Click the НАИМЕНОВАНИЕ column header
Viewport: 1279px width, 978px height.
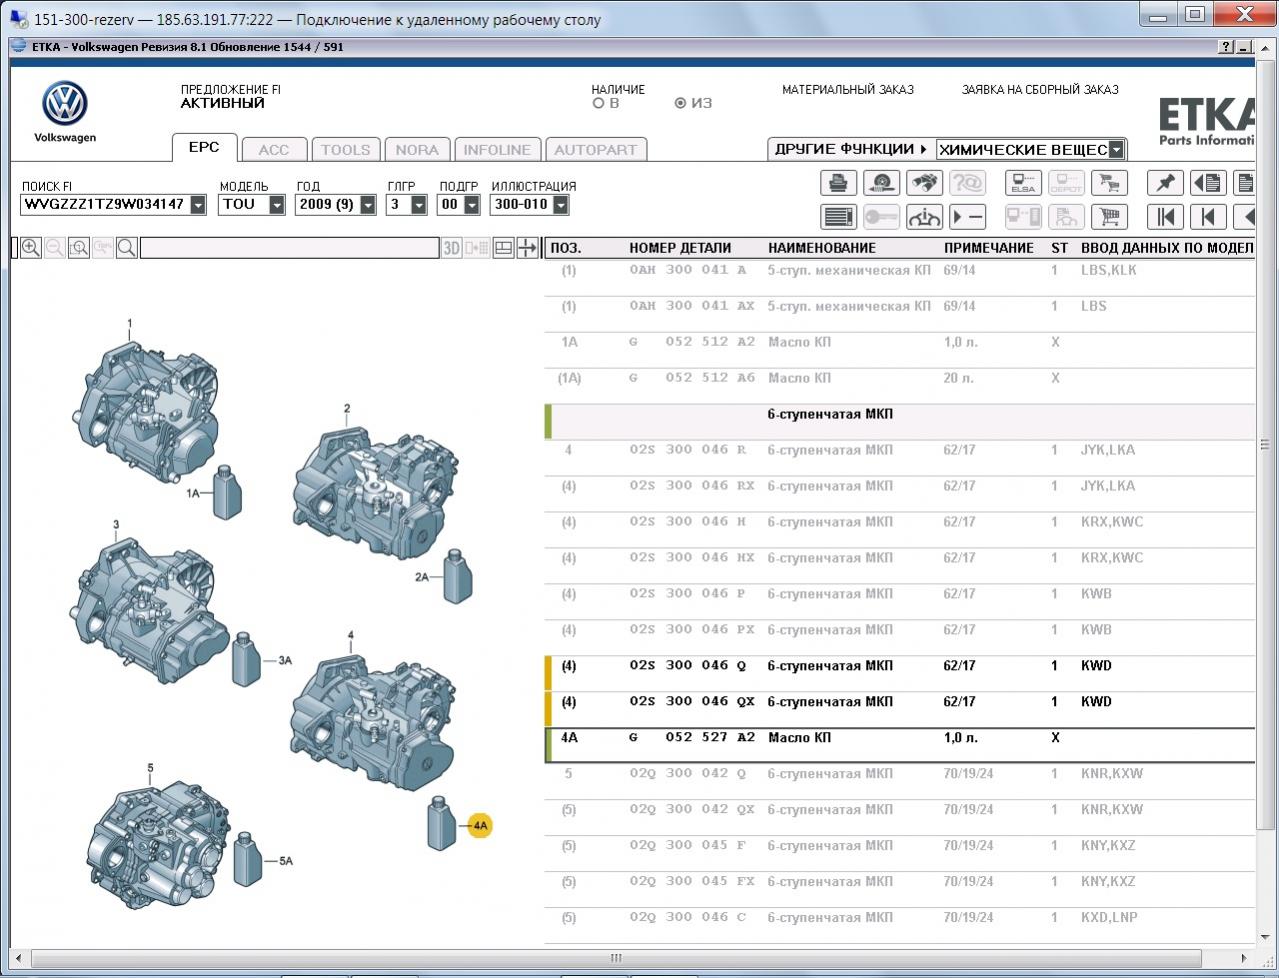click(822, 248)
